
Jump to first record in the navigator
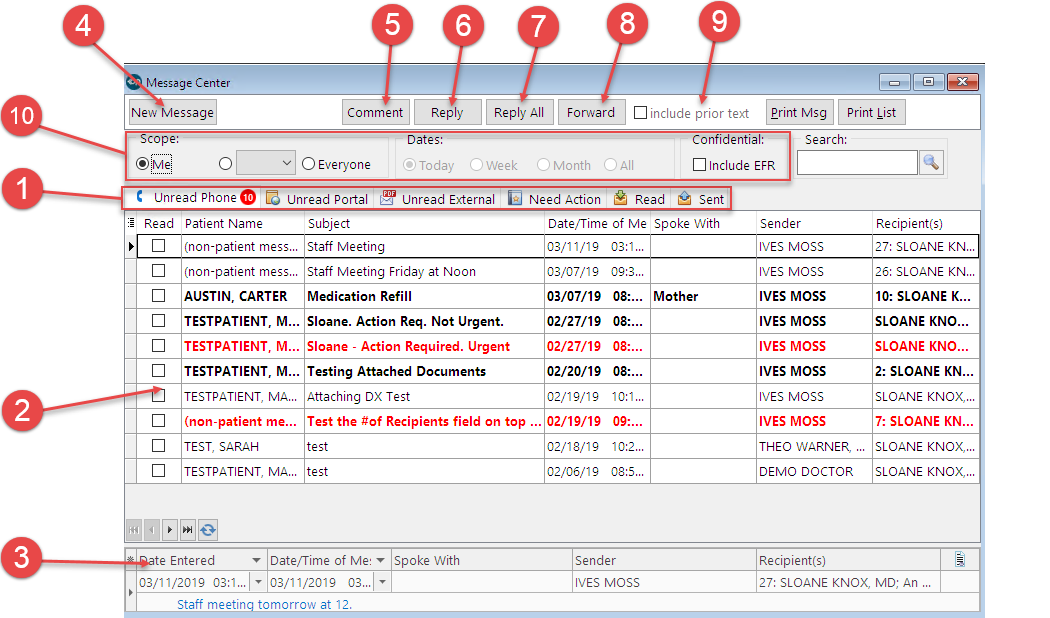[133, 530]
